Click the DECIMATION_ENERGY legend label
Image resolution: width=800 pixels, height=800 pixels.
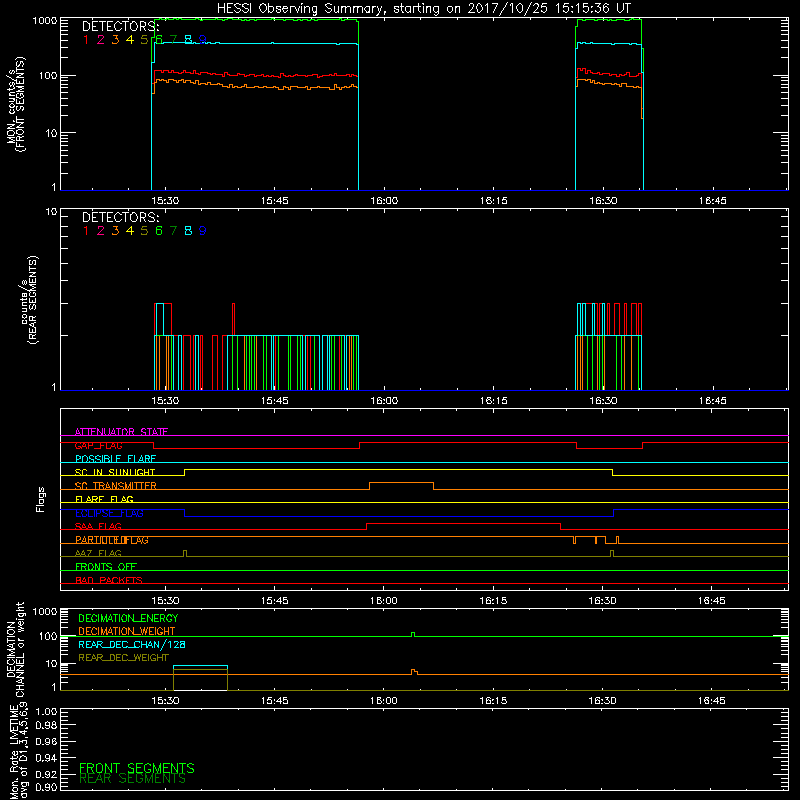tap(128, 618)
